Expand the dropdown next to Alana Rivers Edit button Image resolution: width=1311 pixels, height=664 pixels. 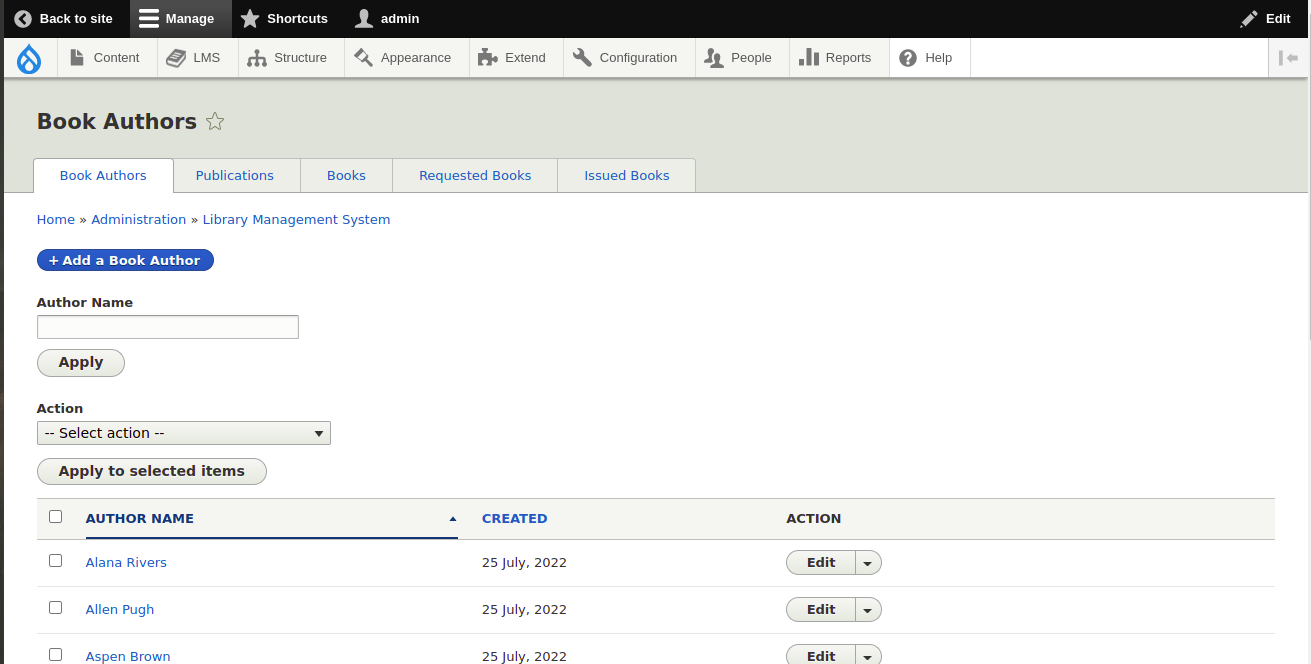(x=866, y=562)
